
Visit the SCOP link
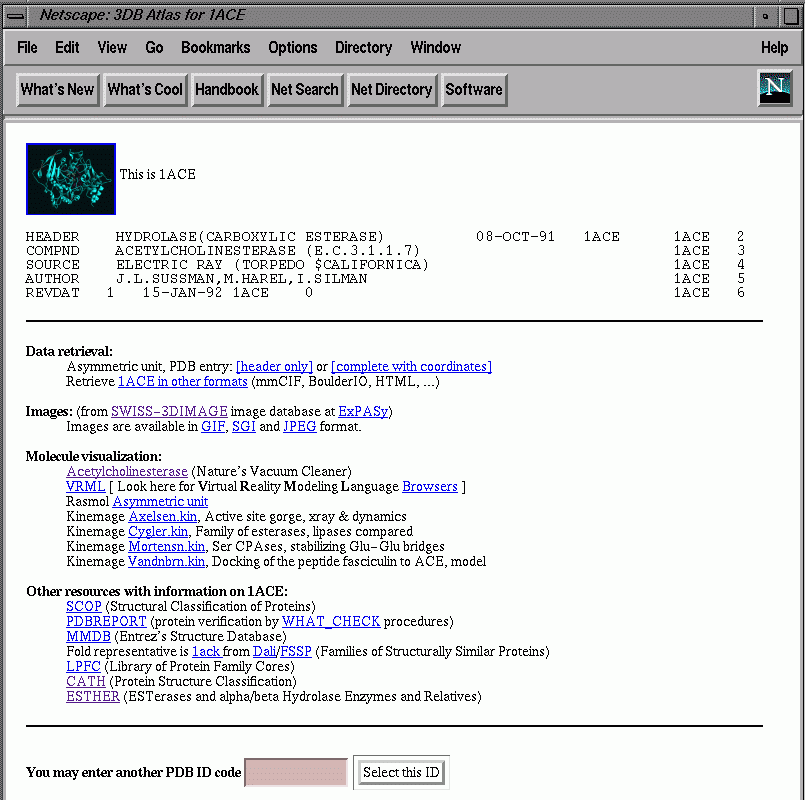(x=84, y=606)
